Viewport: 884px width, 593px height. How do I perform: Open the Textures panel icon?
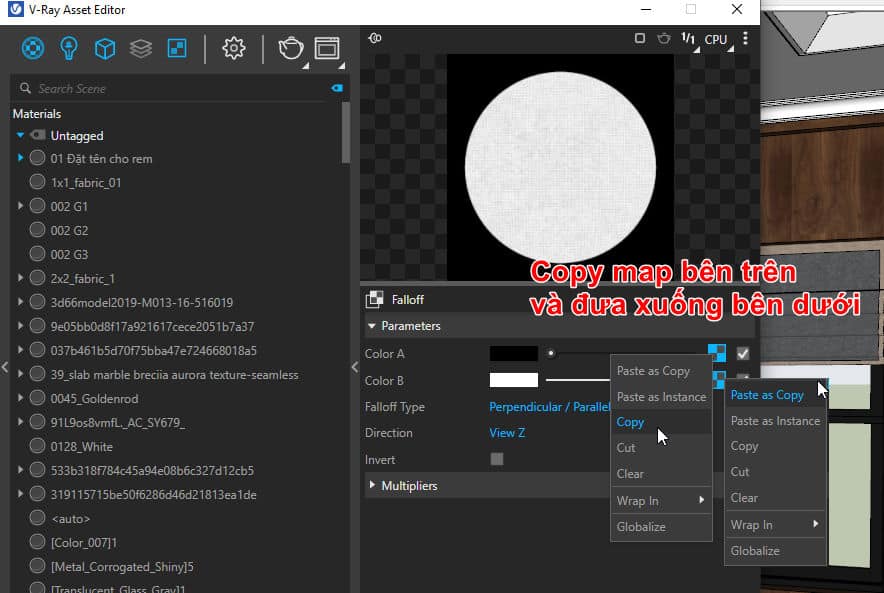pos(177,48)
